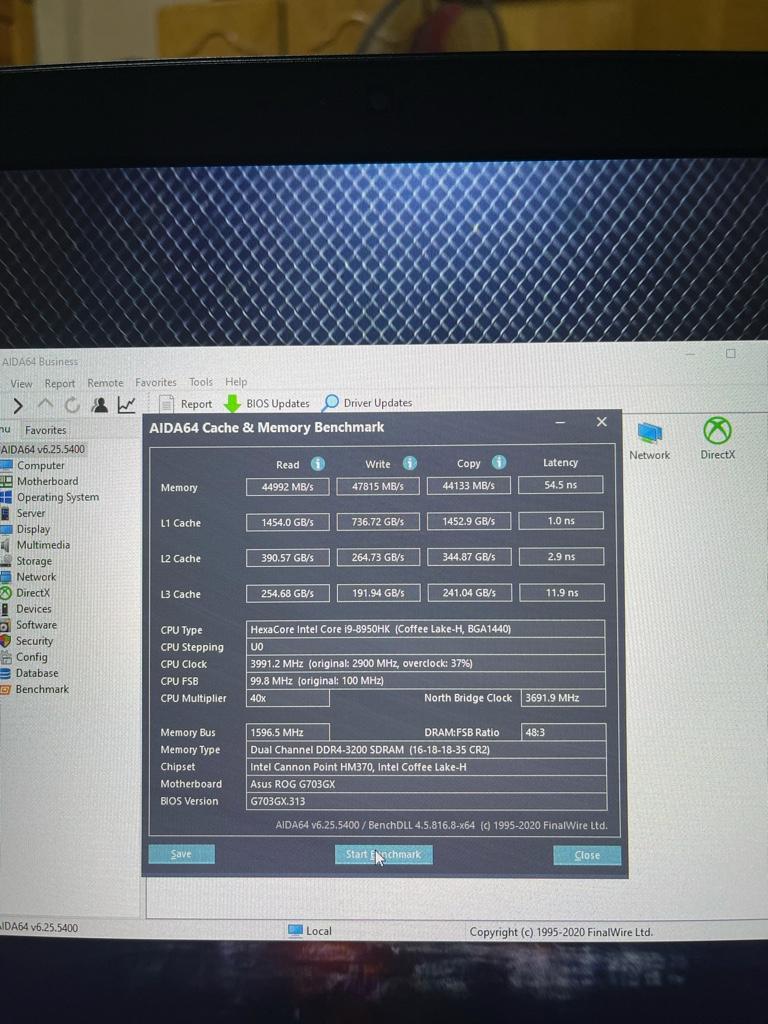Select DirectX in the sidebar tree

pos(33,593)
